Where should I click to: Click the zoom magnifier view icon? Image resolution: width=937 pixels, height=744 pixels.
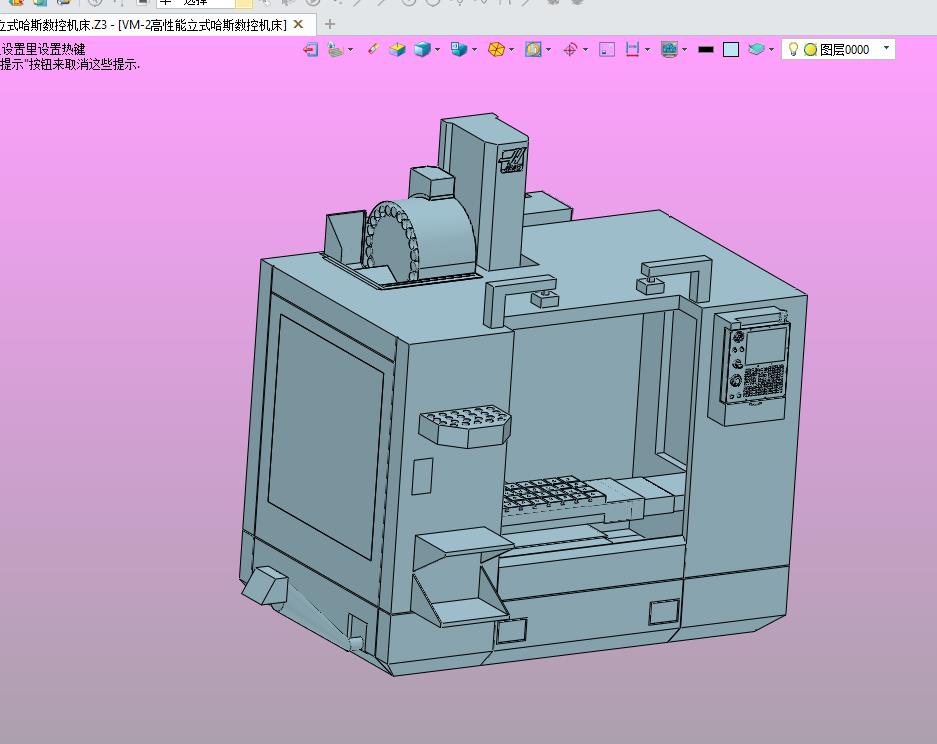point(533,50)
